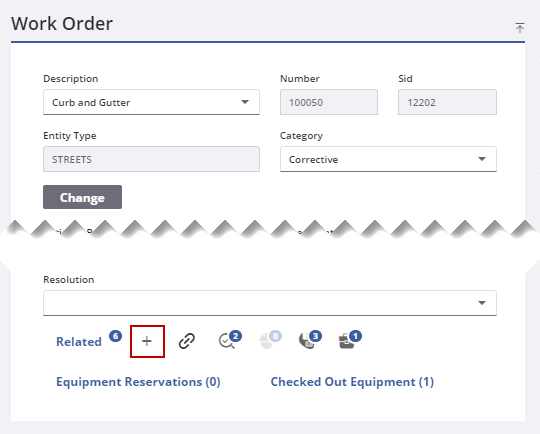The width and height of the screenshot is (540, 434).
Task: Click the Curb and Gutter description text
Action: (x=91, y=103)
